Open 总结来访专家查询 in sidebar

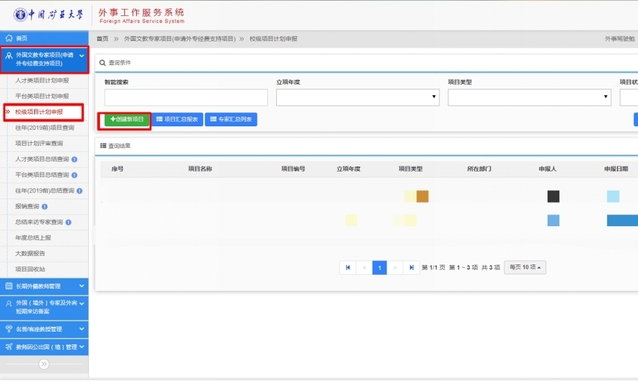pos(39,222)
